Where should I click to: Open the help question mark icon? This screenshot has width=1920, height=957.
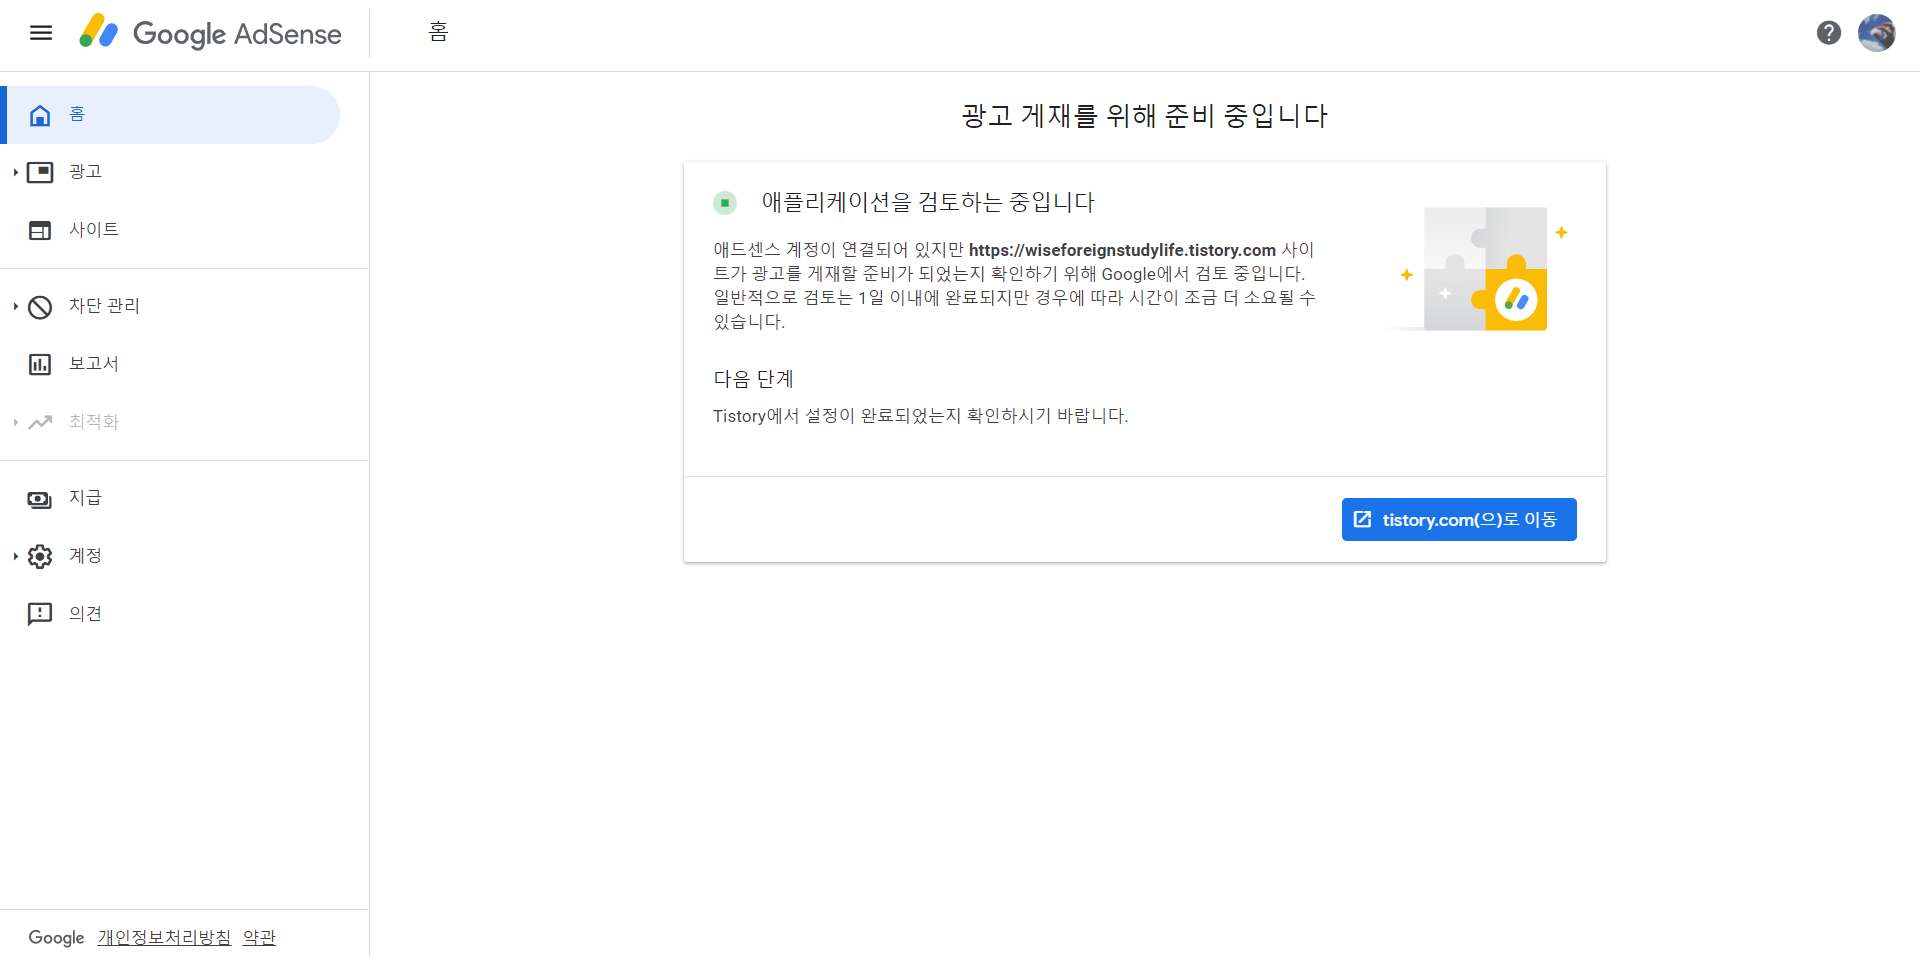pos(1829,33)
